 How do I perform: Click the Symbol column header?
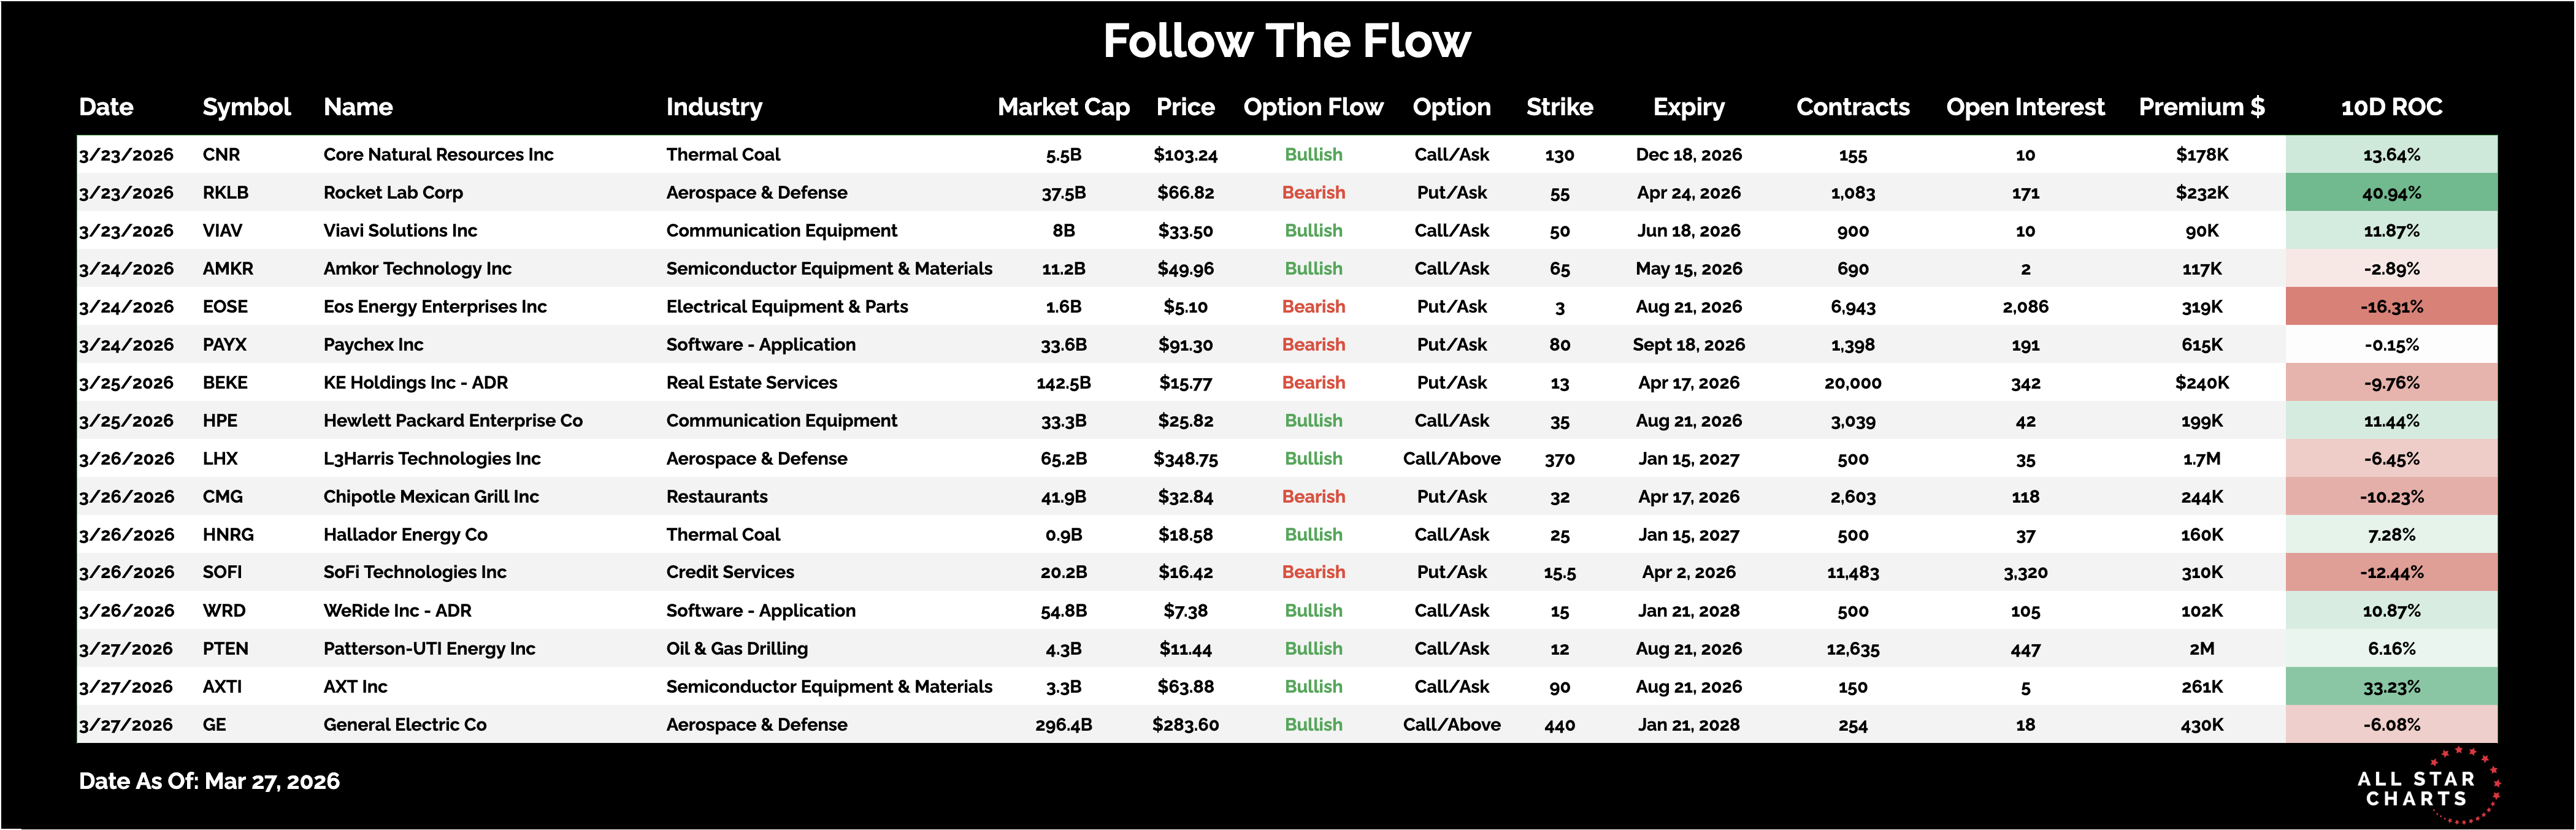[x=246, y=107]
